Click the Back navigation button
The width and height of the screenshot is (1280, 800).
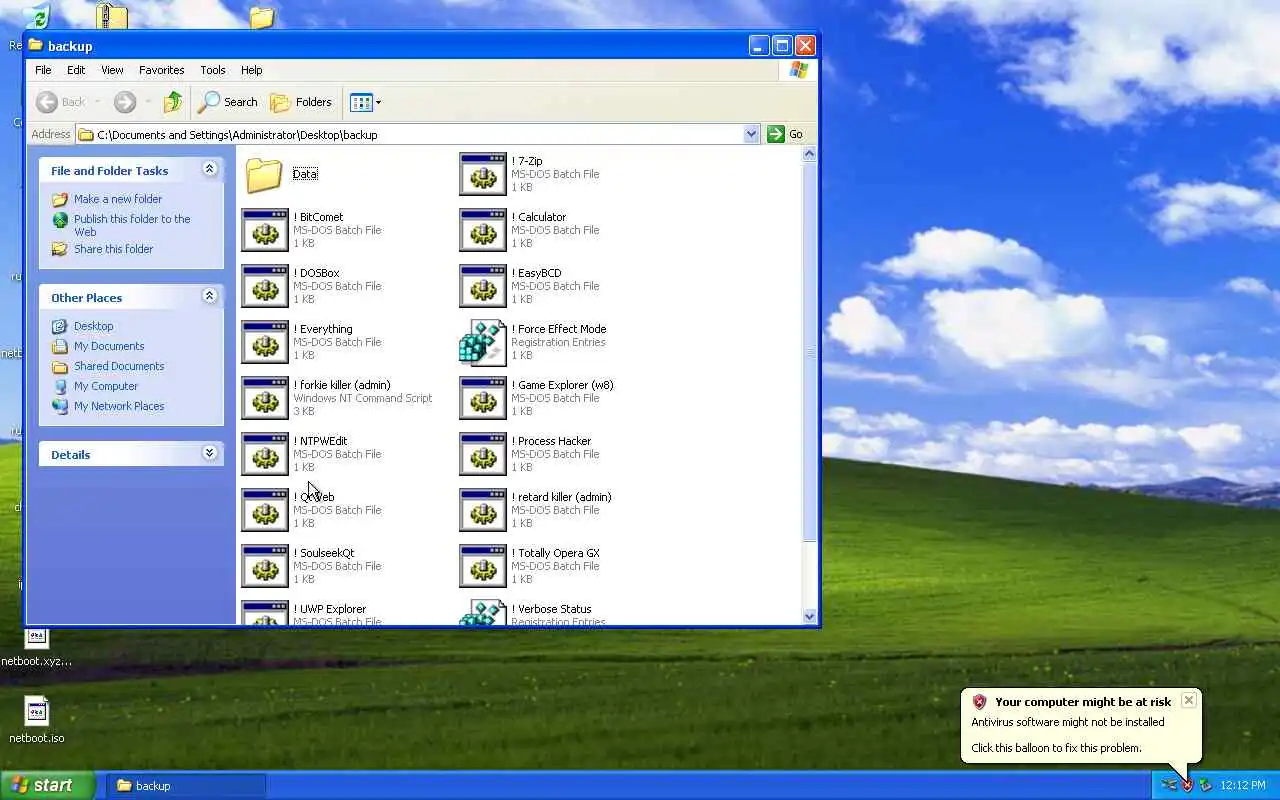(x=61, y=102)
